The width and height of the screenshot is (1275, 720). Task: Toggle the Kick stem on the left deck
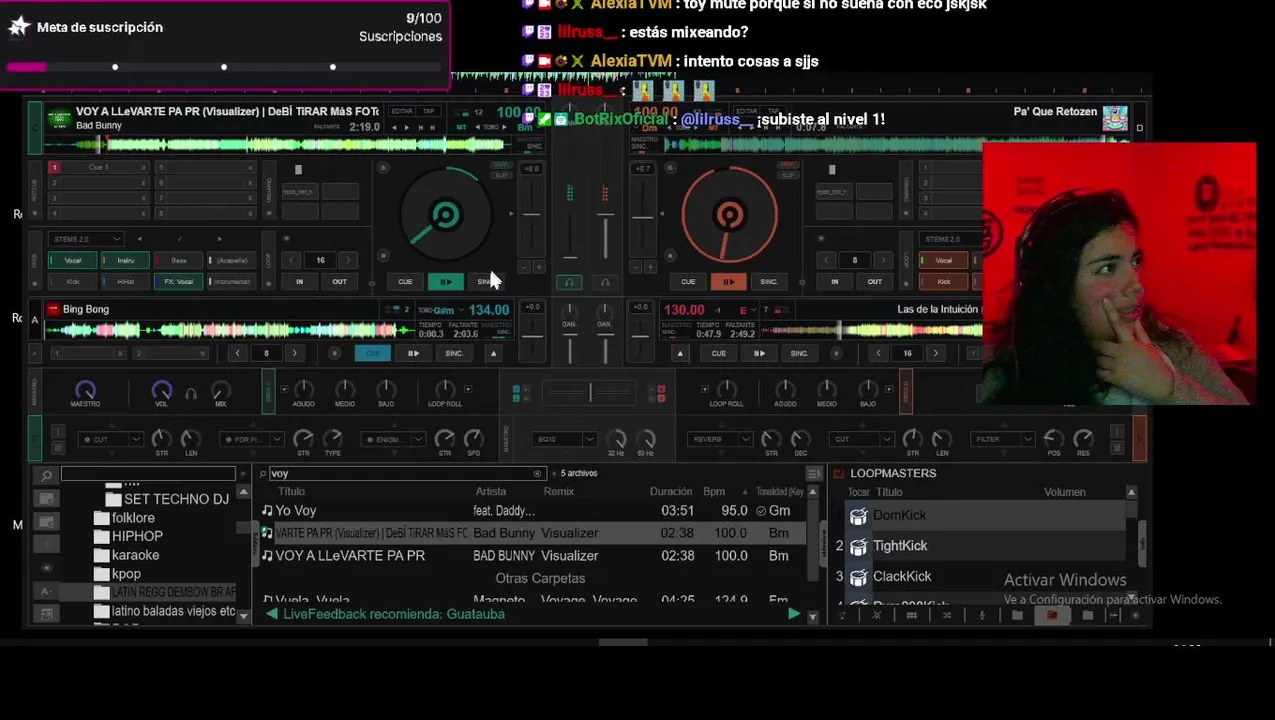(73, 282)
